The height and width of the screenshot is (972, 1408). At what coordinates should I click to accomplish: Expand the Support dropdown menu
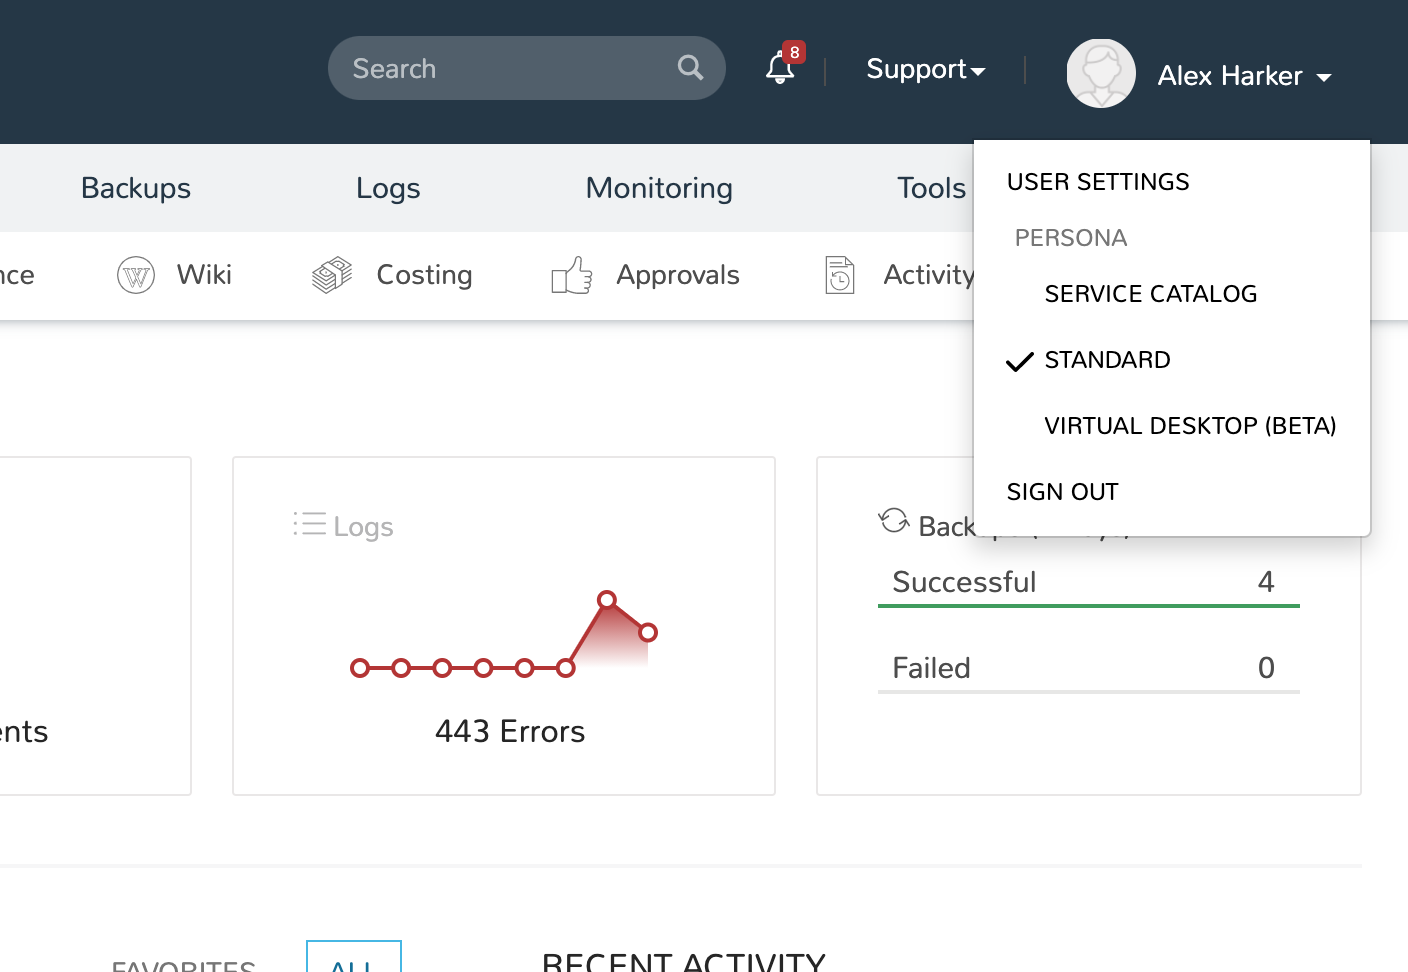point(925,69)
